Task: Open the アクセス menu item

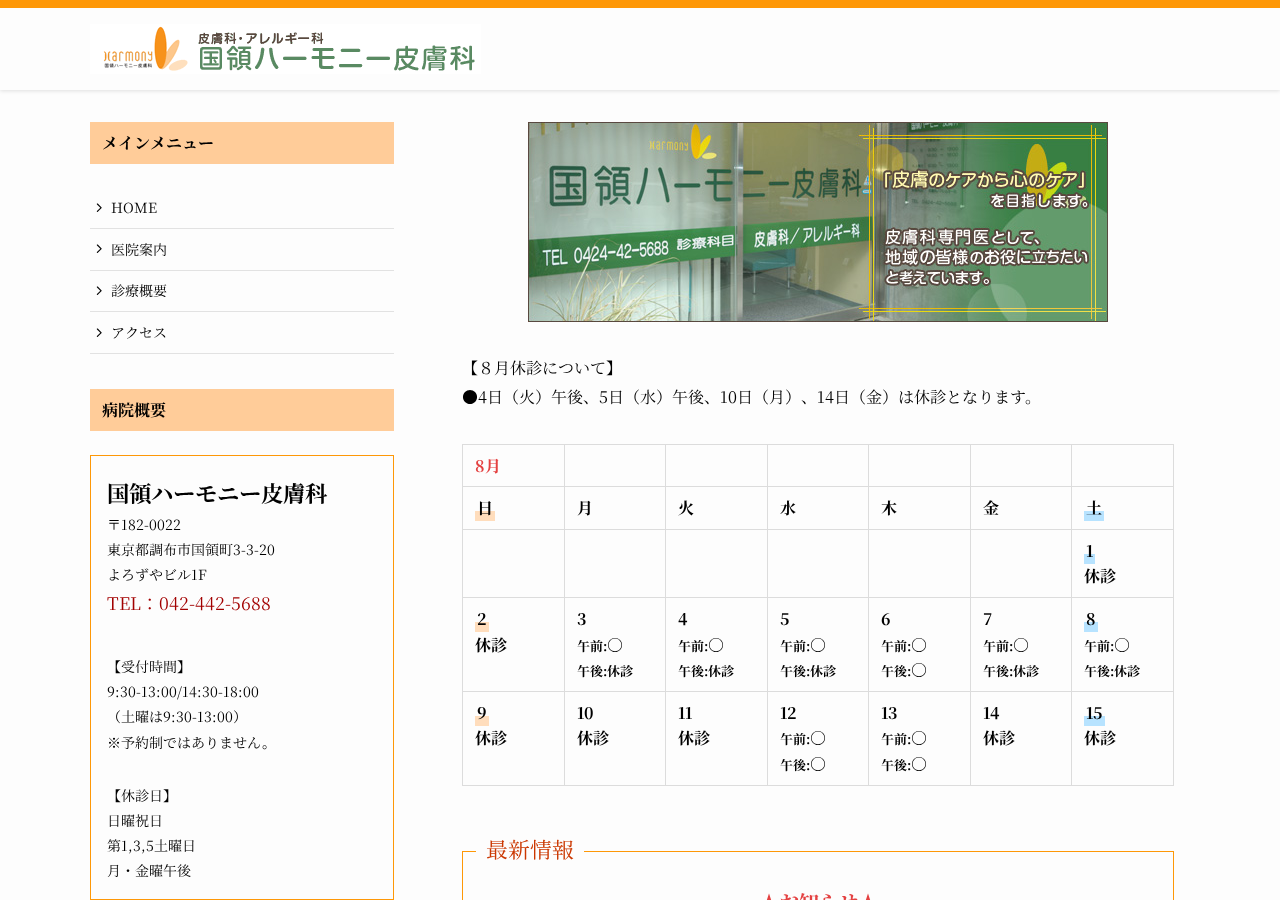Action: coord(242,333)
